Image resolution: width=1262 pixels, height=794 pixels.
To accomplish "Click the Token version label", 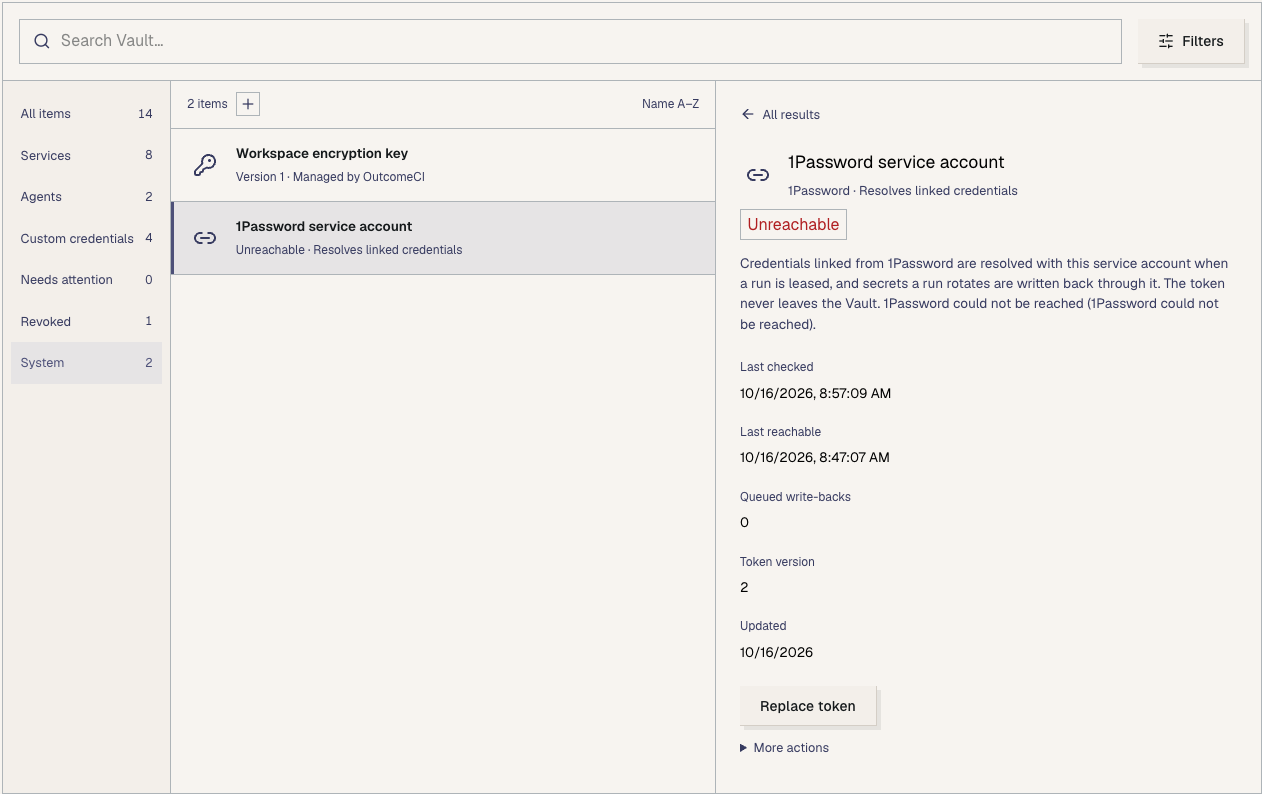I will tap(777, 562).
